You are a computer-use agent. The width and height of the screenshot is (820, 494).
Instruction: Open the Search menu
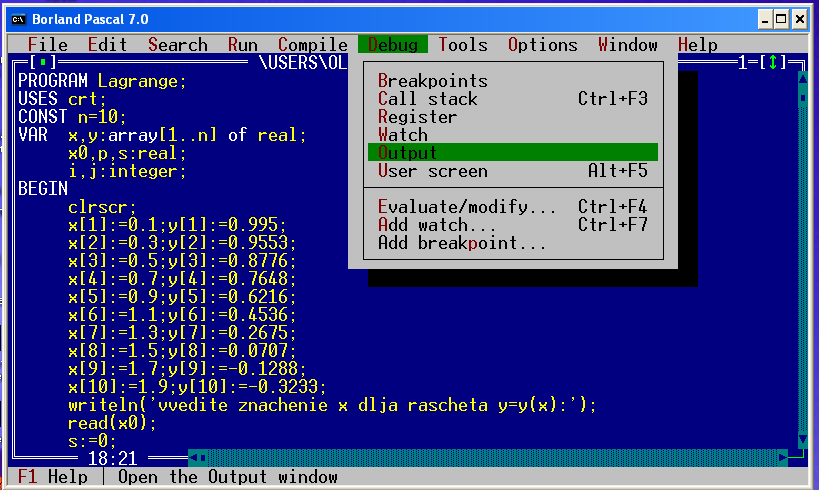coord(177,45)
